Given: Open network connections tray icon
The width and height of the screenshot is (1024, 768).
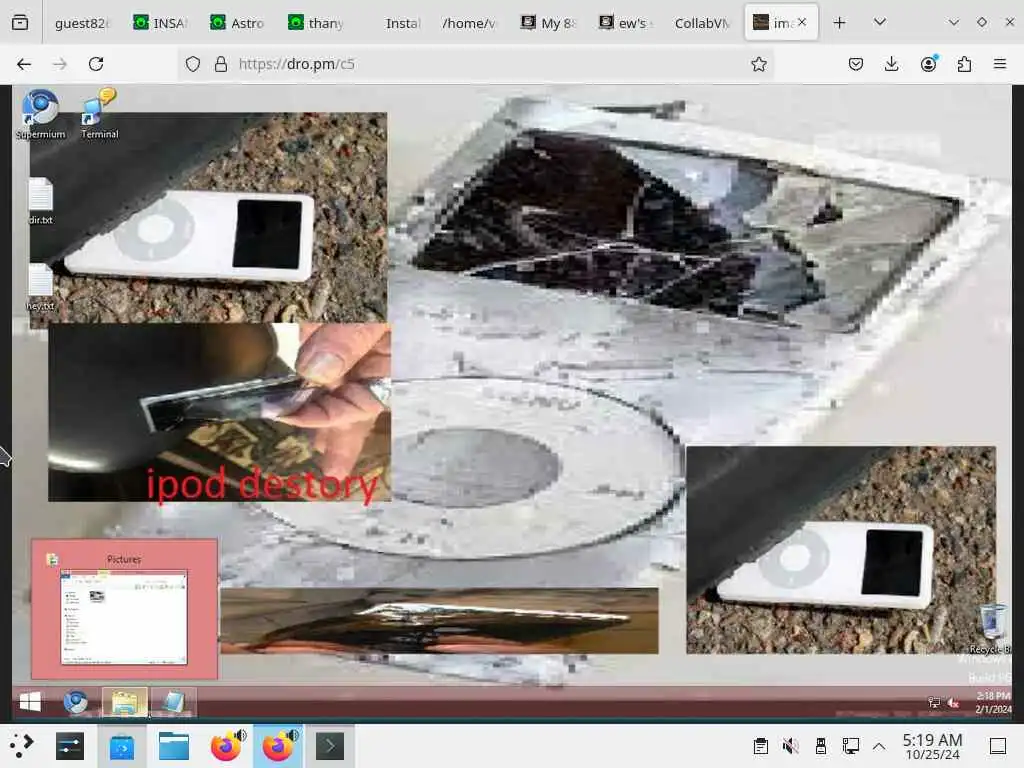Looking at the screenshot, I should click(850, 746).
